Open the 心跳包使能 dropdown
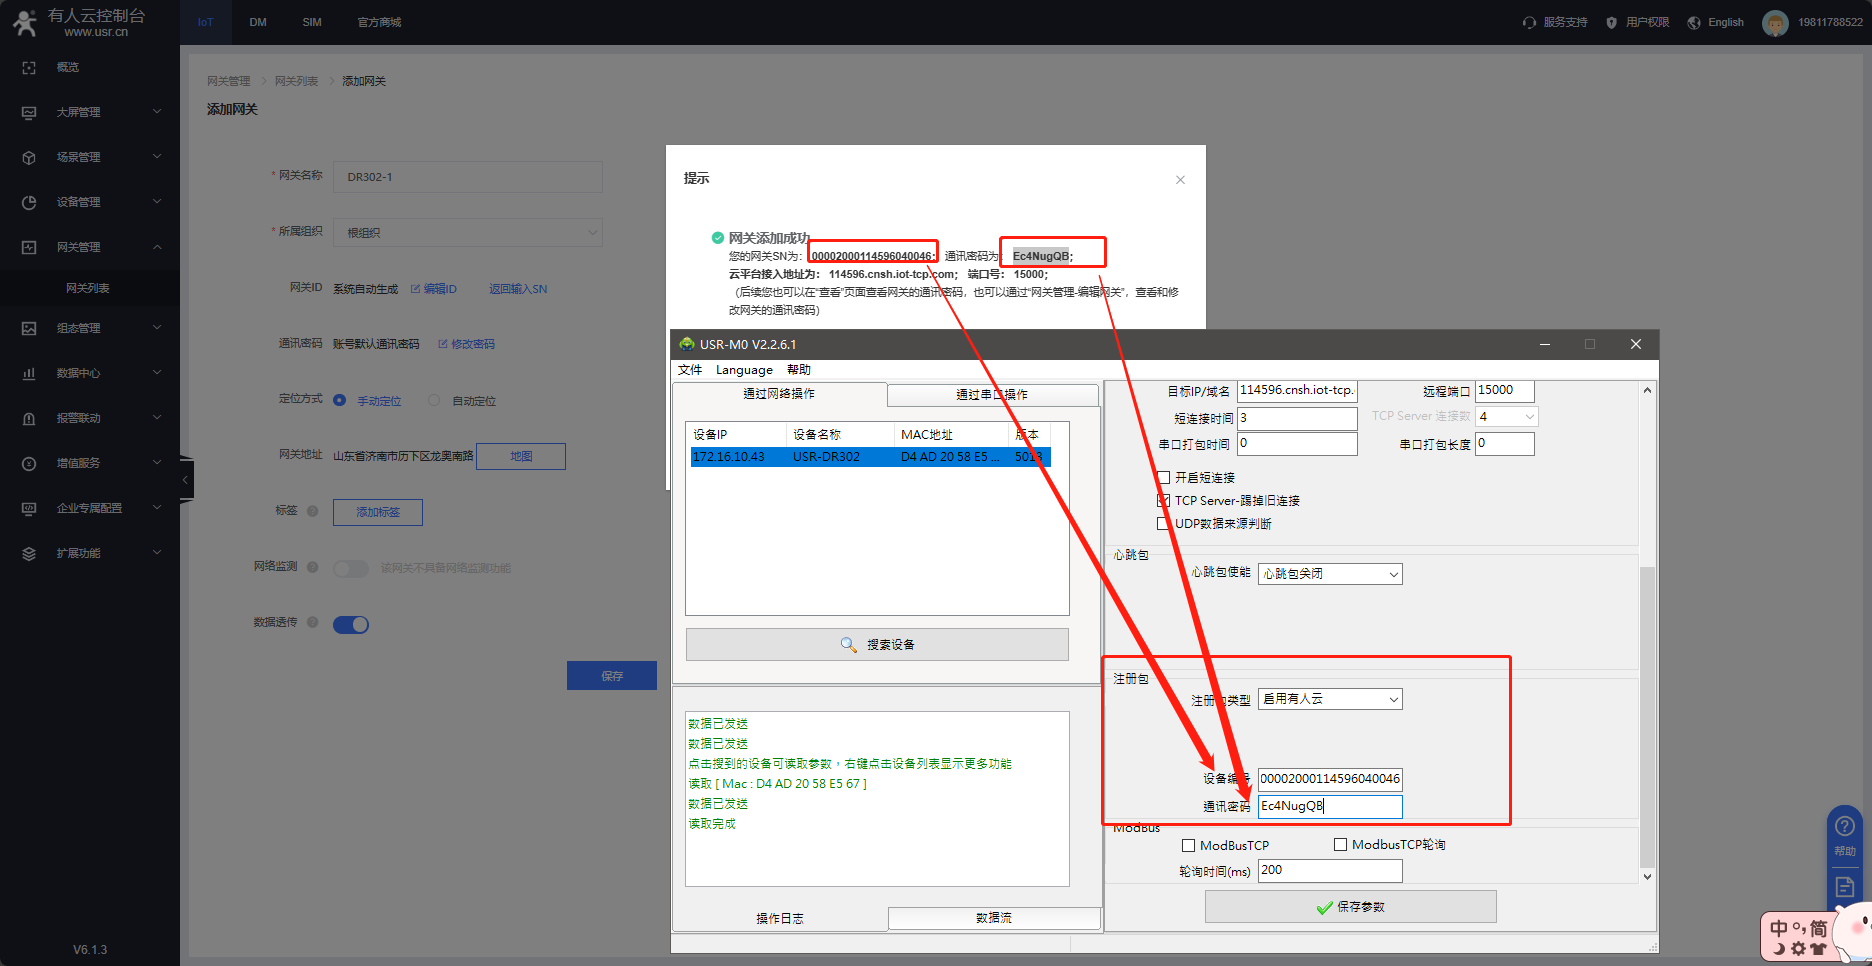The image size is (1872, 966). [x=1330, y=574]
